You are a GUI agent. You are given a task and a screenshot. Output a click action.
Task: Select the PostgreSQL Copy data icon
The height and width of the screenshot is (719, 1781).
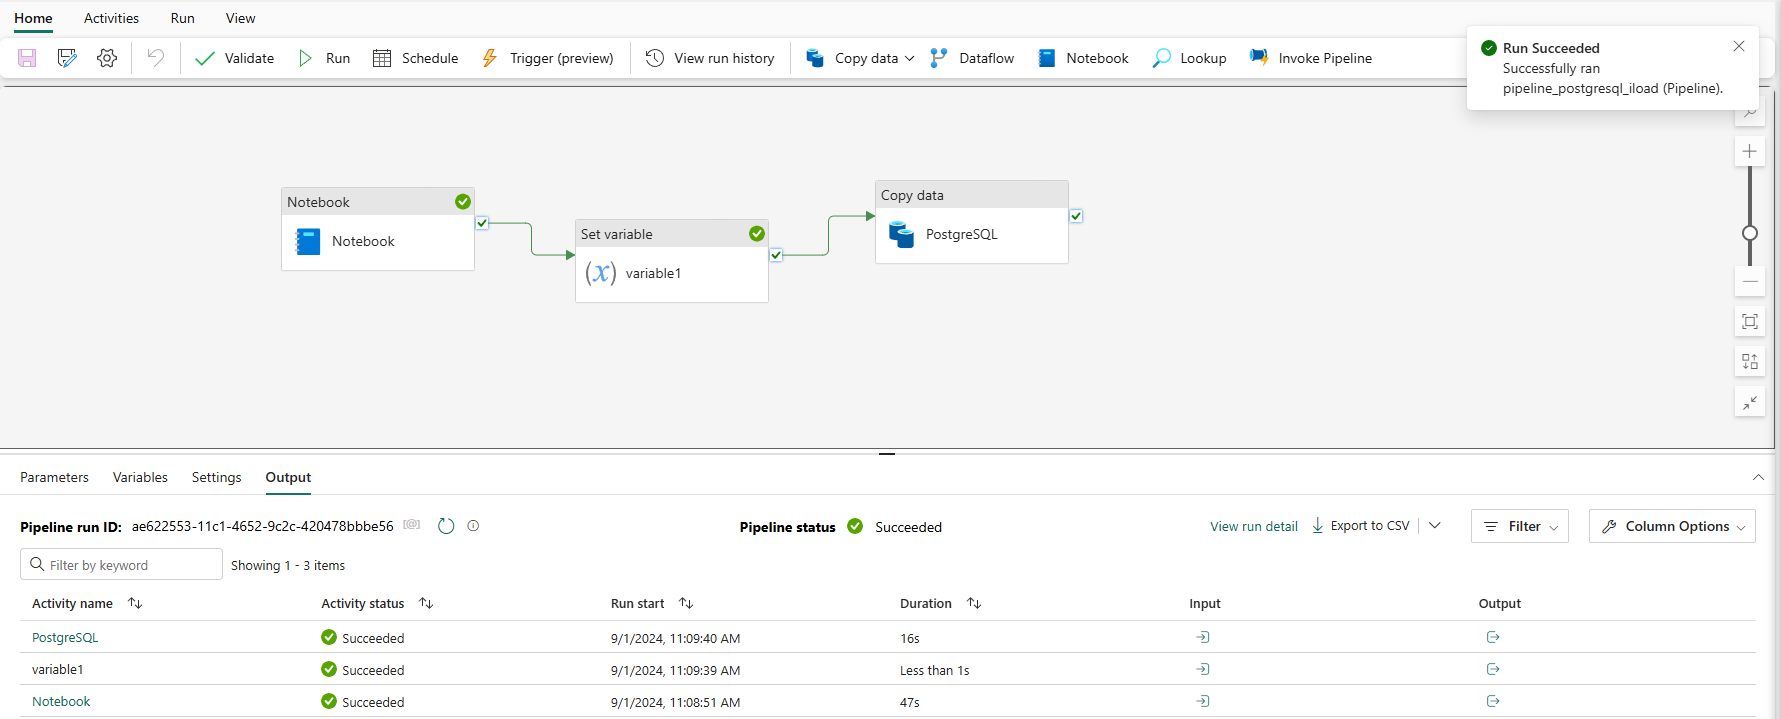[x=901, y=234]
